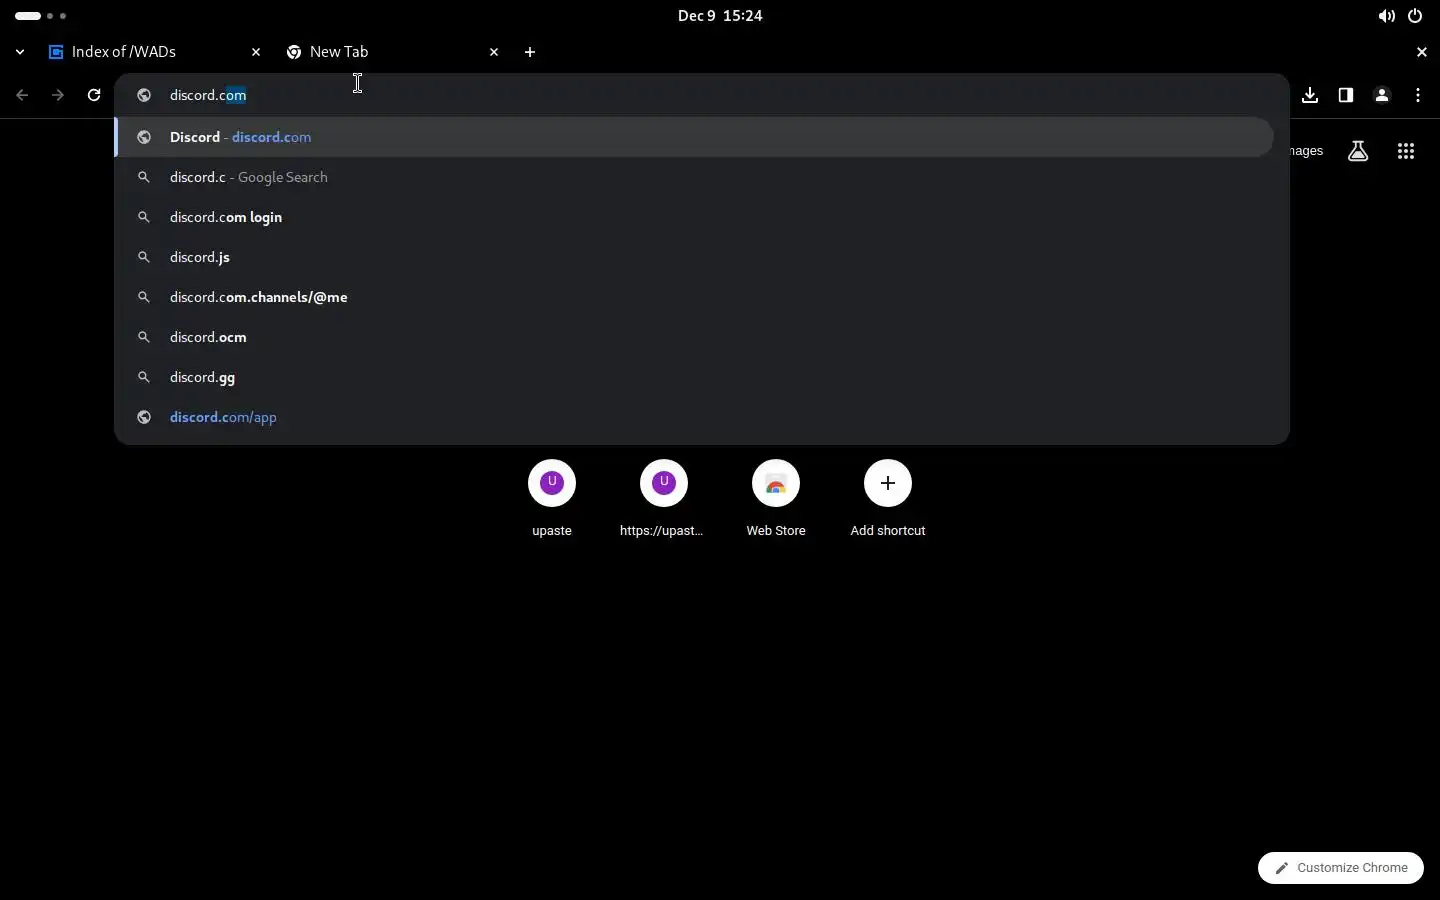Open the clock showing Dec 9 15:24

(720, 16)
